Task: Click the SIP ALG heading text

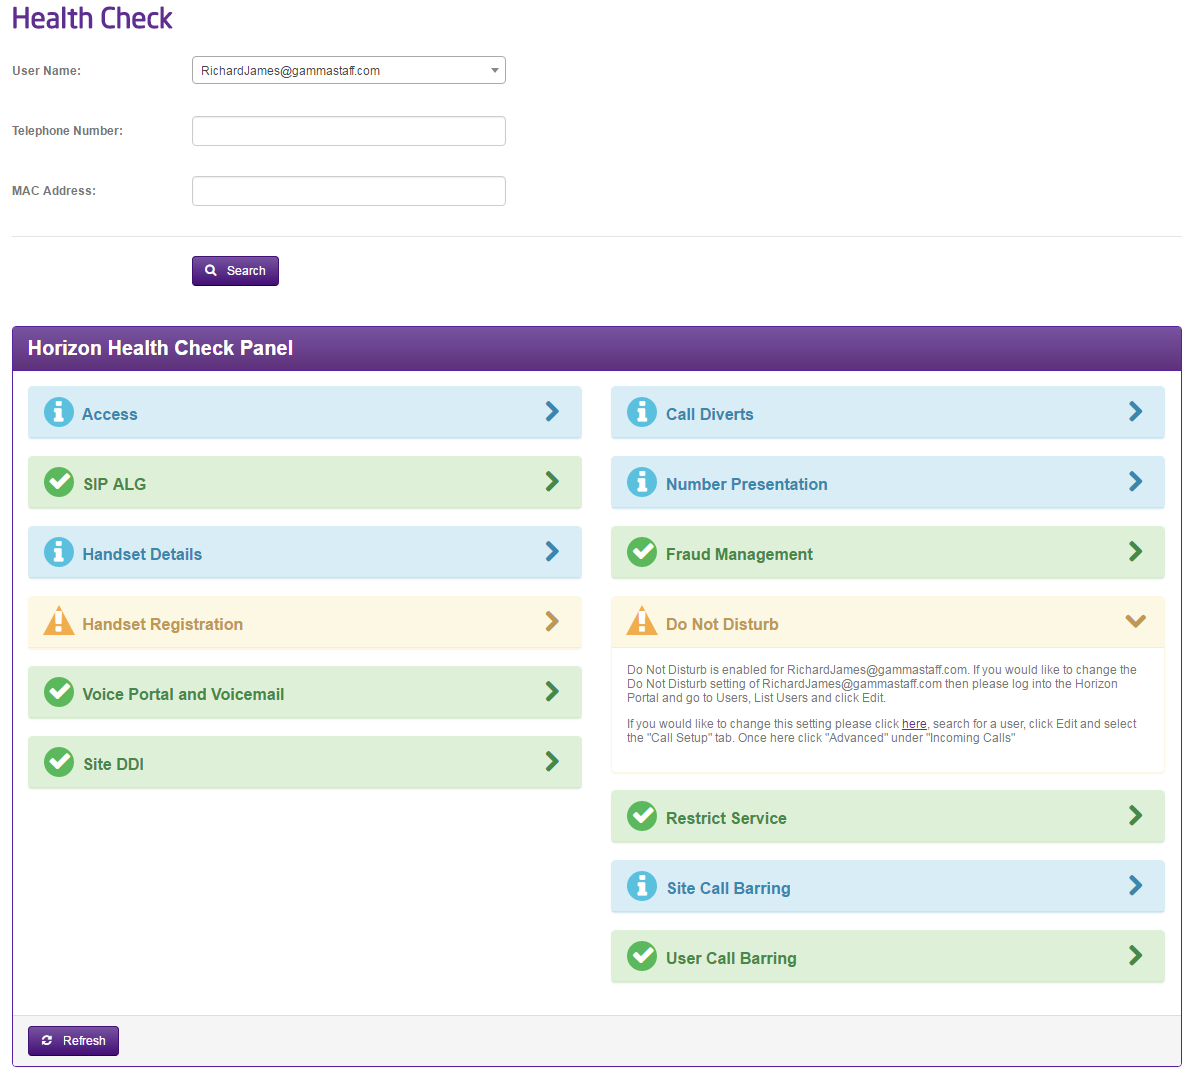Action: click(114, 485)
